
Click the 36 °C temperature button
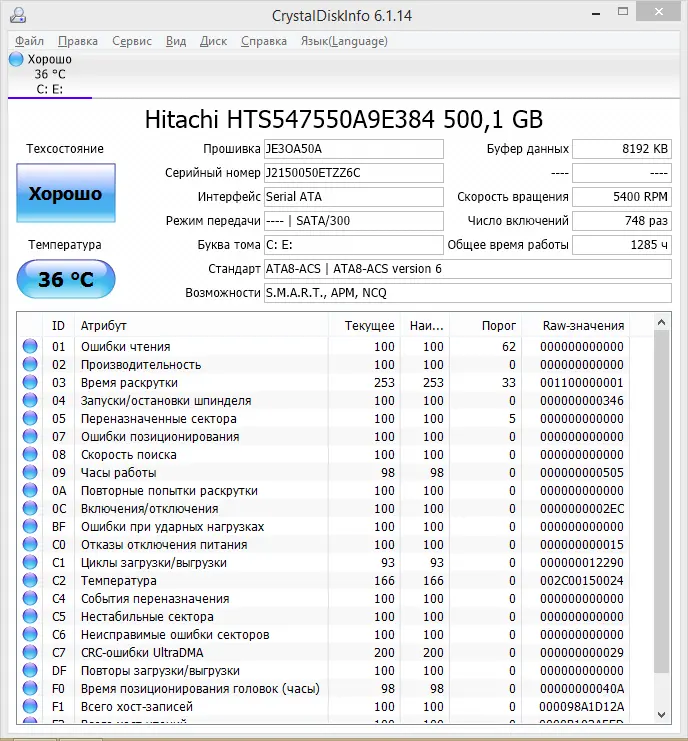click(x=66, y=279)
